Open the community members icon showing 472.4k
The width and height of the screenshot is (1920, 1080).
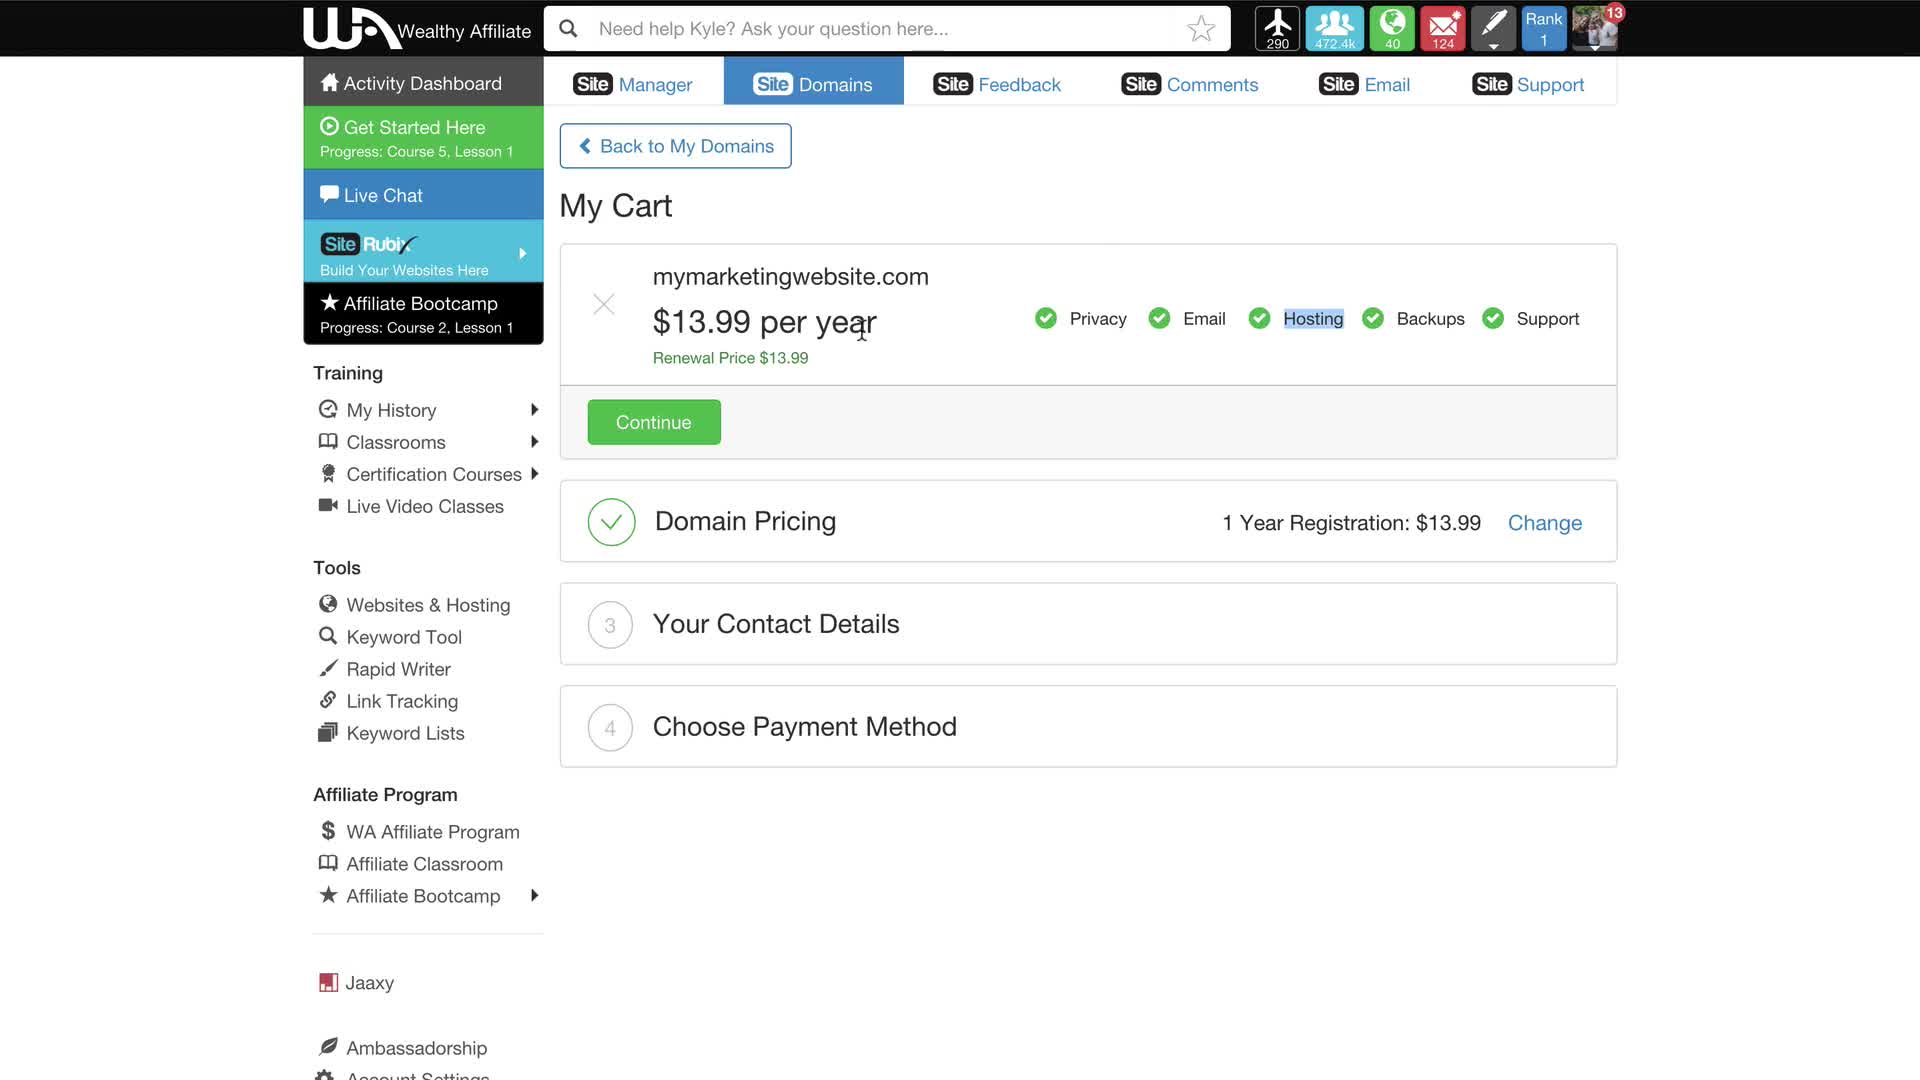click(x=1334, y=28)
